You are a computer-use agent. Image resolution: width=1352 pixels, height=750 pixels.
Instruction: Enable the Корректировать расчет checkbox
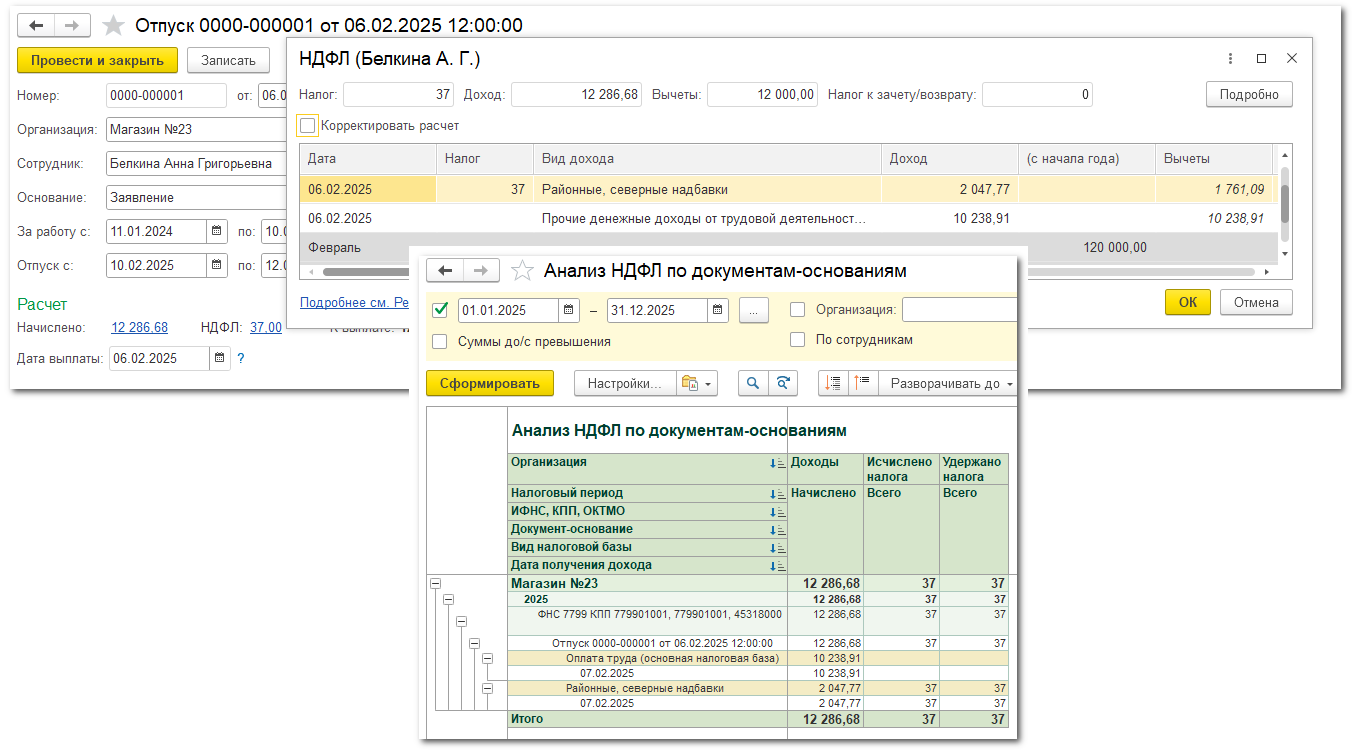[308, 126]
